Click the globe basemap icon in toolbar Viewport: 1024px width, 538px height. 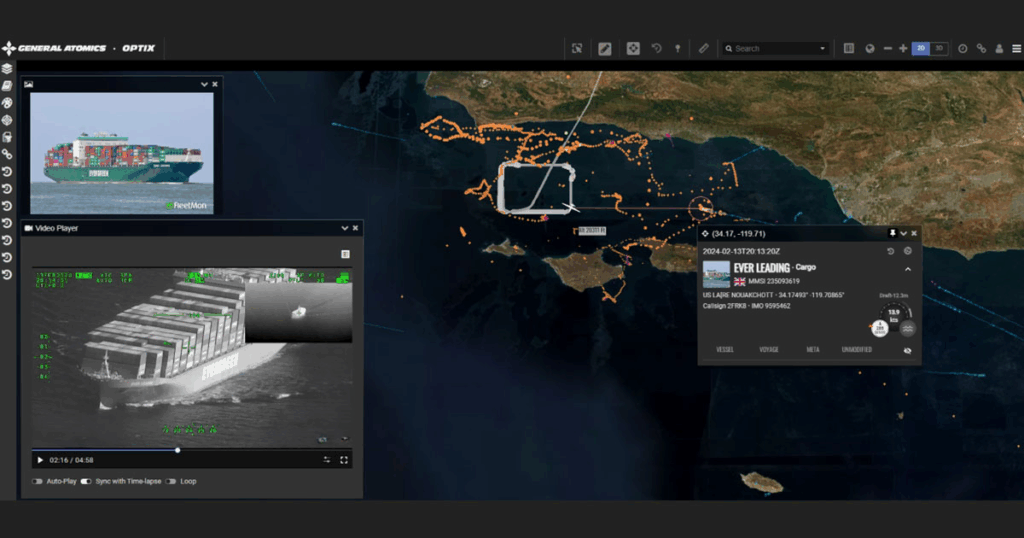tap(869, 48)
